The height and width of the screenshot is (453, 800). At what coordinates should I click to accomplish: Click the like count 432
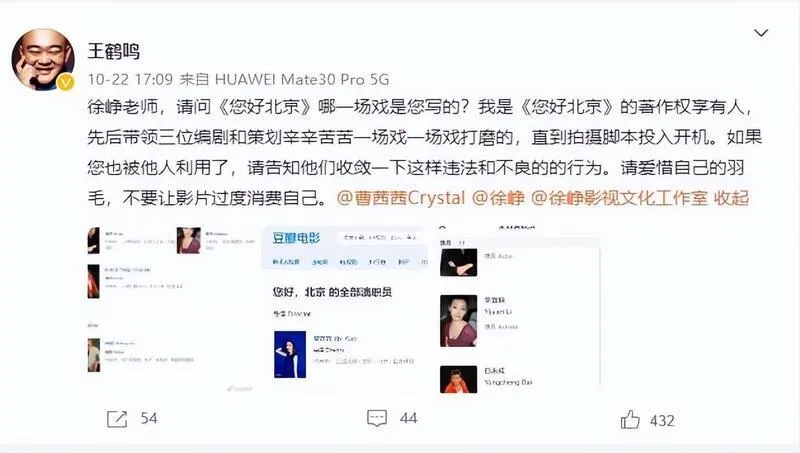[x=662, y=421]
